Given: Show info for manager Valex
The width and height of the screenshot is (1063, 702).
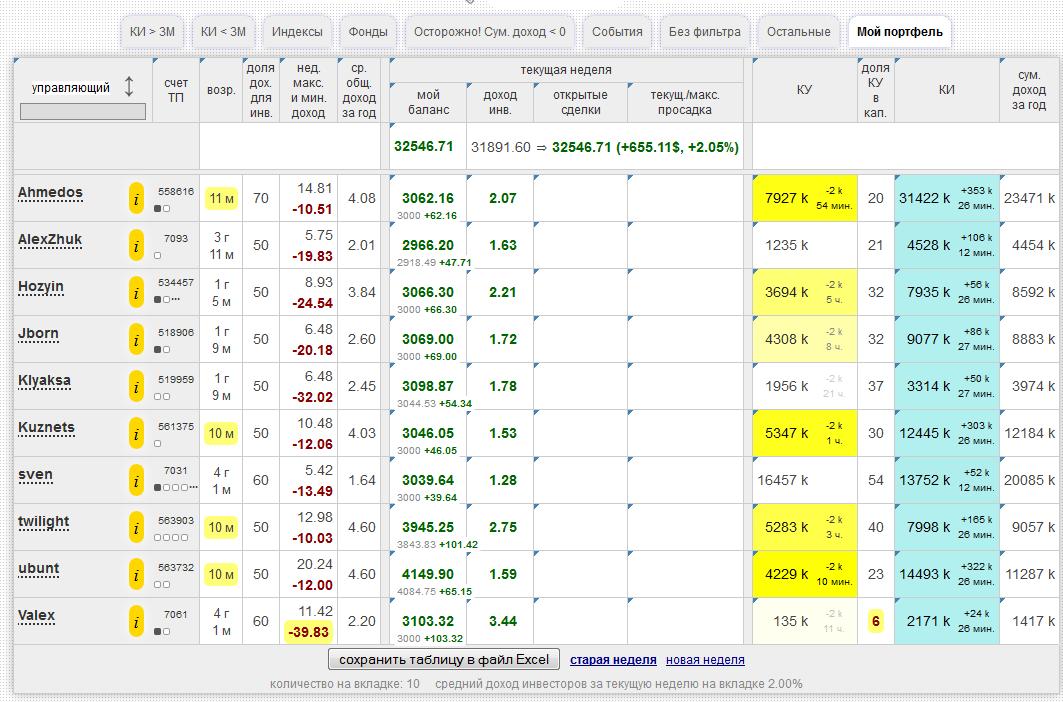Looking at the screenshot, I should tap(136, 621).
